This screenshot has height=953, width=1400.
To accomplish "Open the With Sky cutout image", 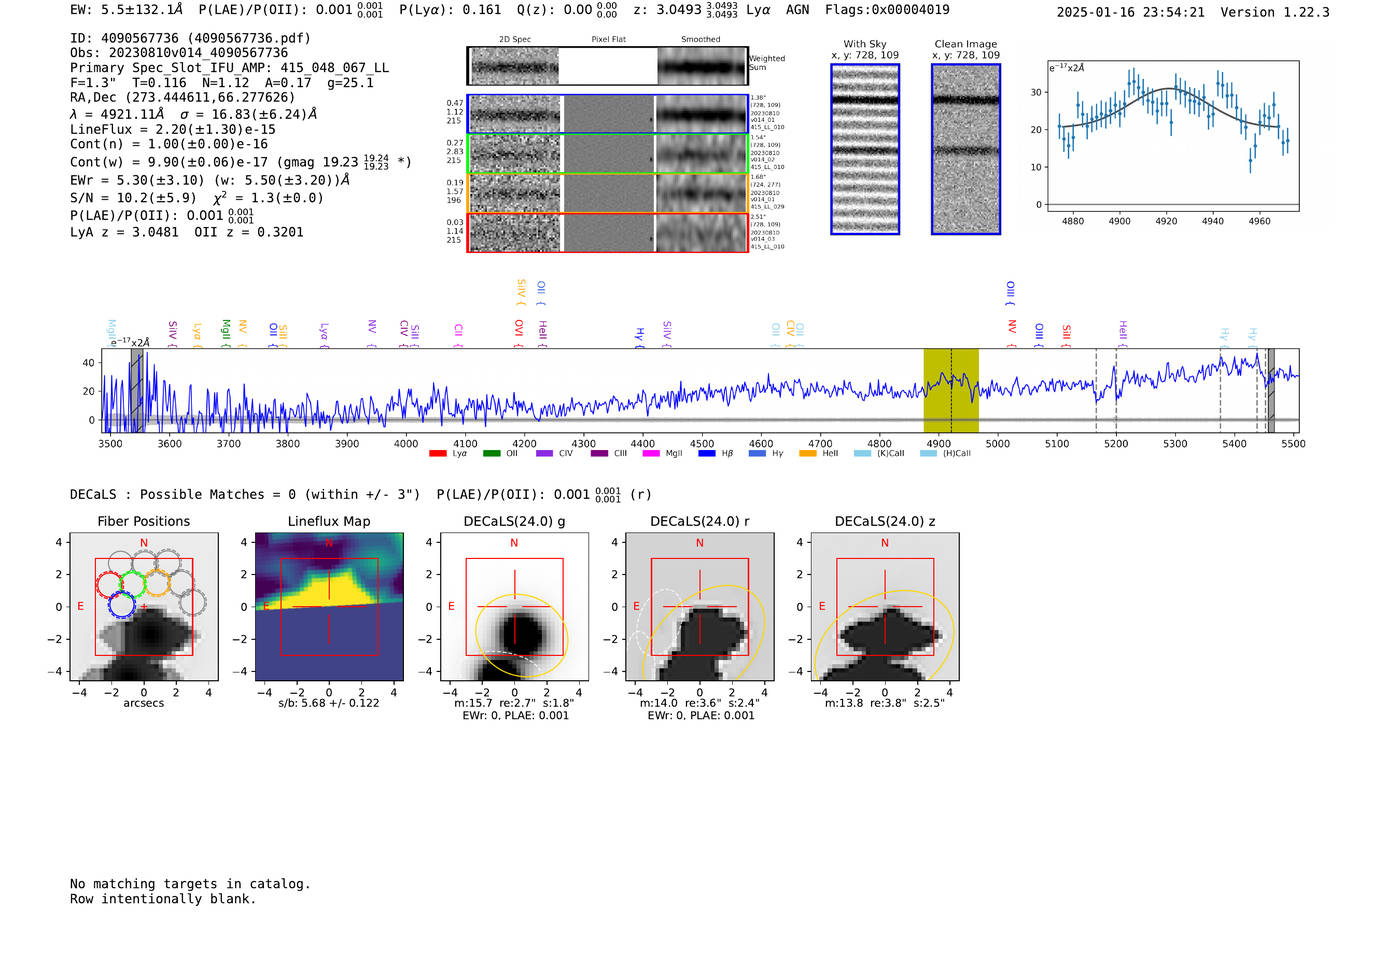I will [x=865, y=149].
